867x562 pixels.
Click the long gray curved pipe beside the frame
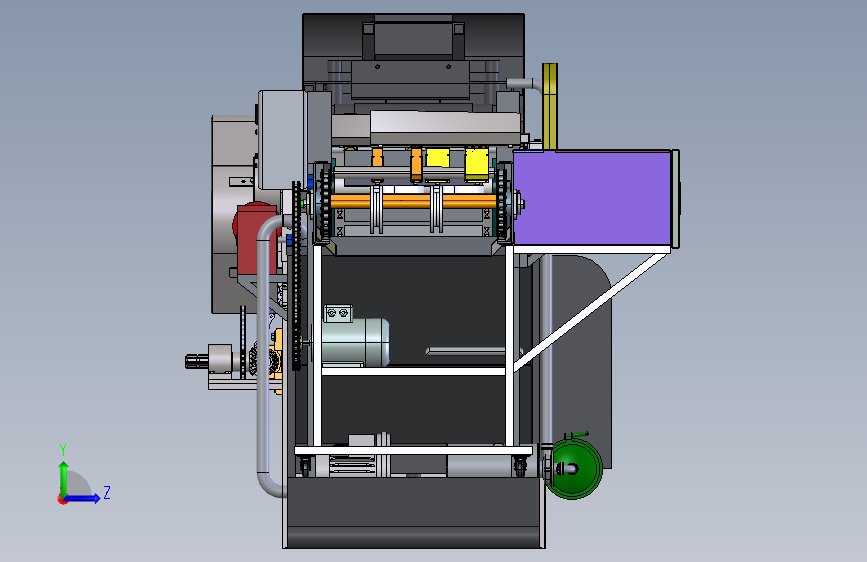click(264, 354)
